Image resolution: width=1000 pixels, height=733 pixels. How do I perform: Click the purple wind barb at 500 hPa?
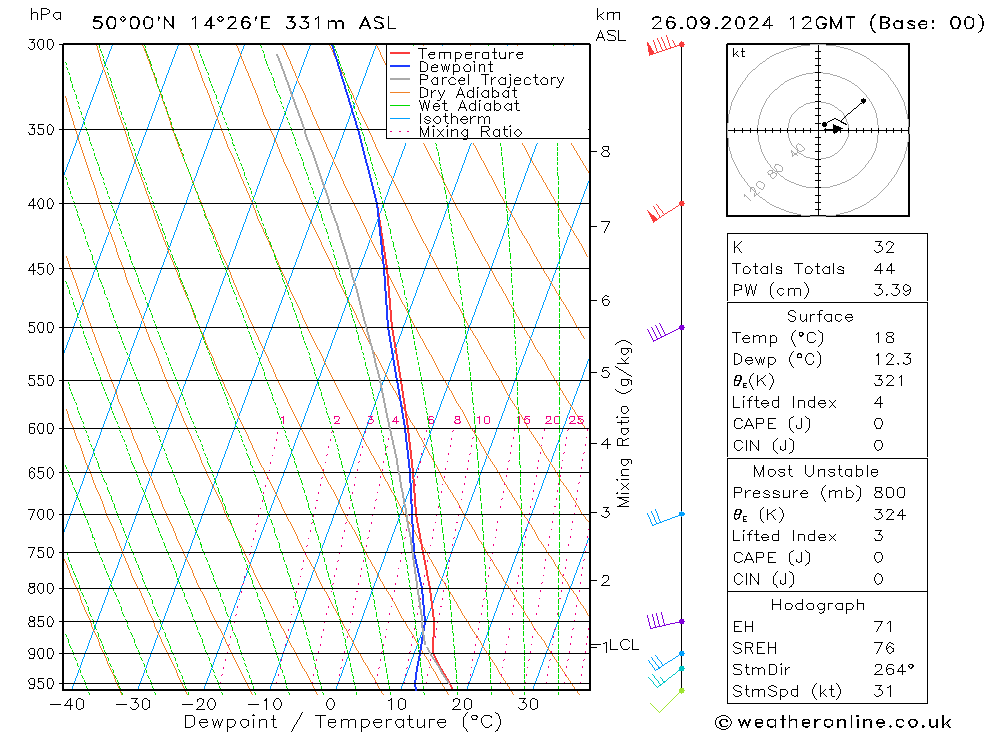pyautogui.click(x=665, y=332)
